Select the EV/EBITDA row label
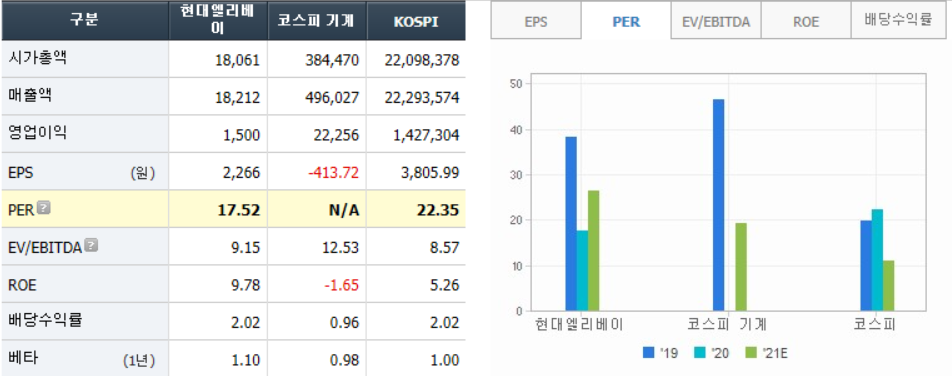 (46, 247)
